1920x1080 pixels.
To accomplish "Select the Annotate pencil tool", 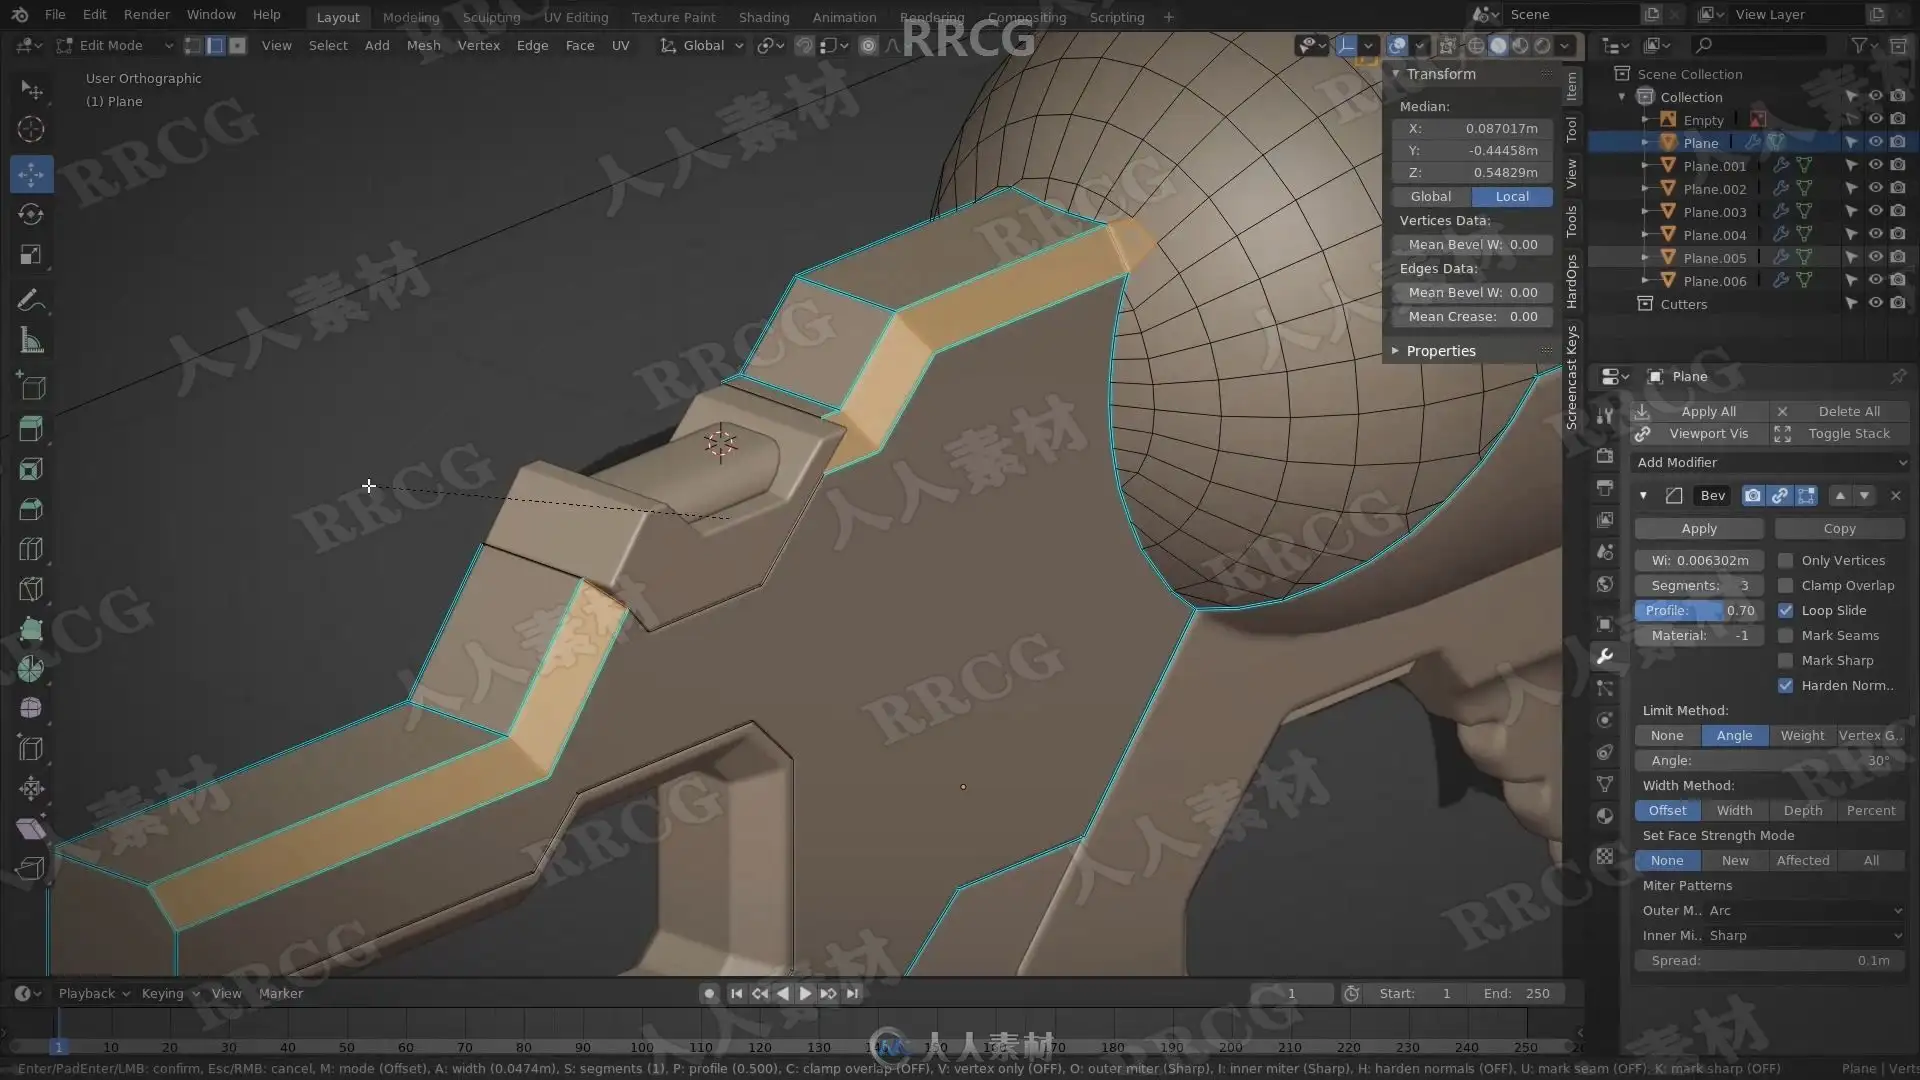I will (31, 300).
